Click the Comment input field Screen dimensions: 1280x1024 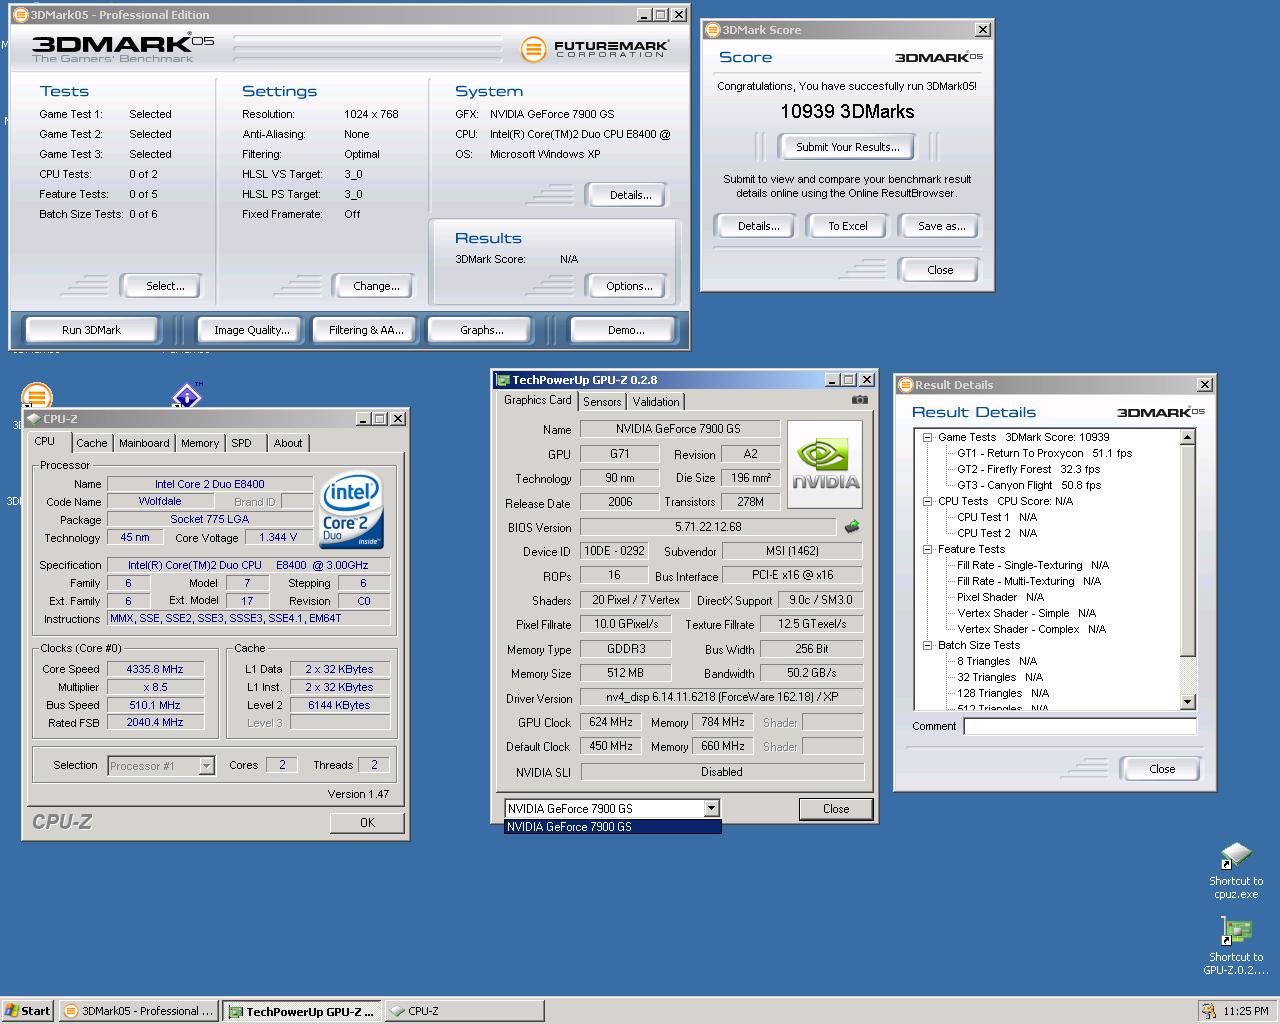[1080, 727]
